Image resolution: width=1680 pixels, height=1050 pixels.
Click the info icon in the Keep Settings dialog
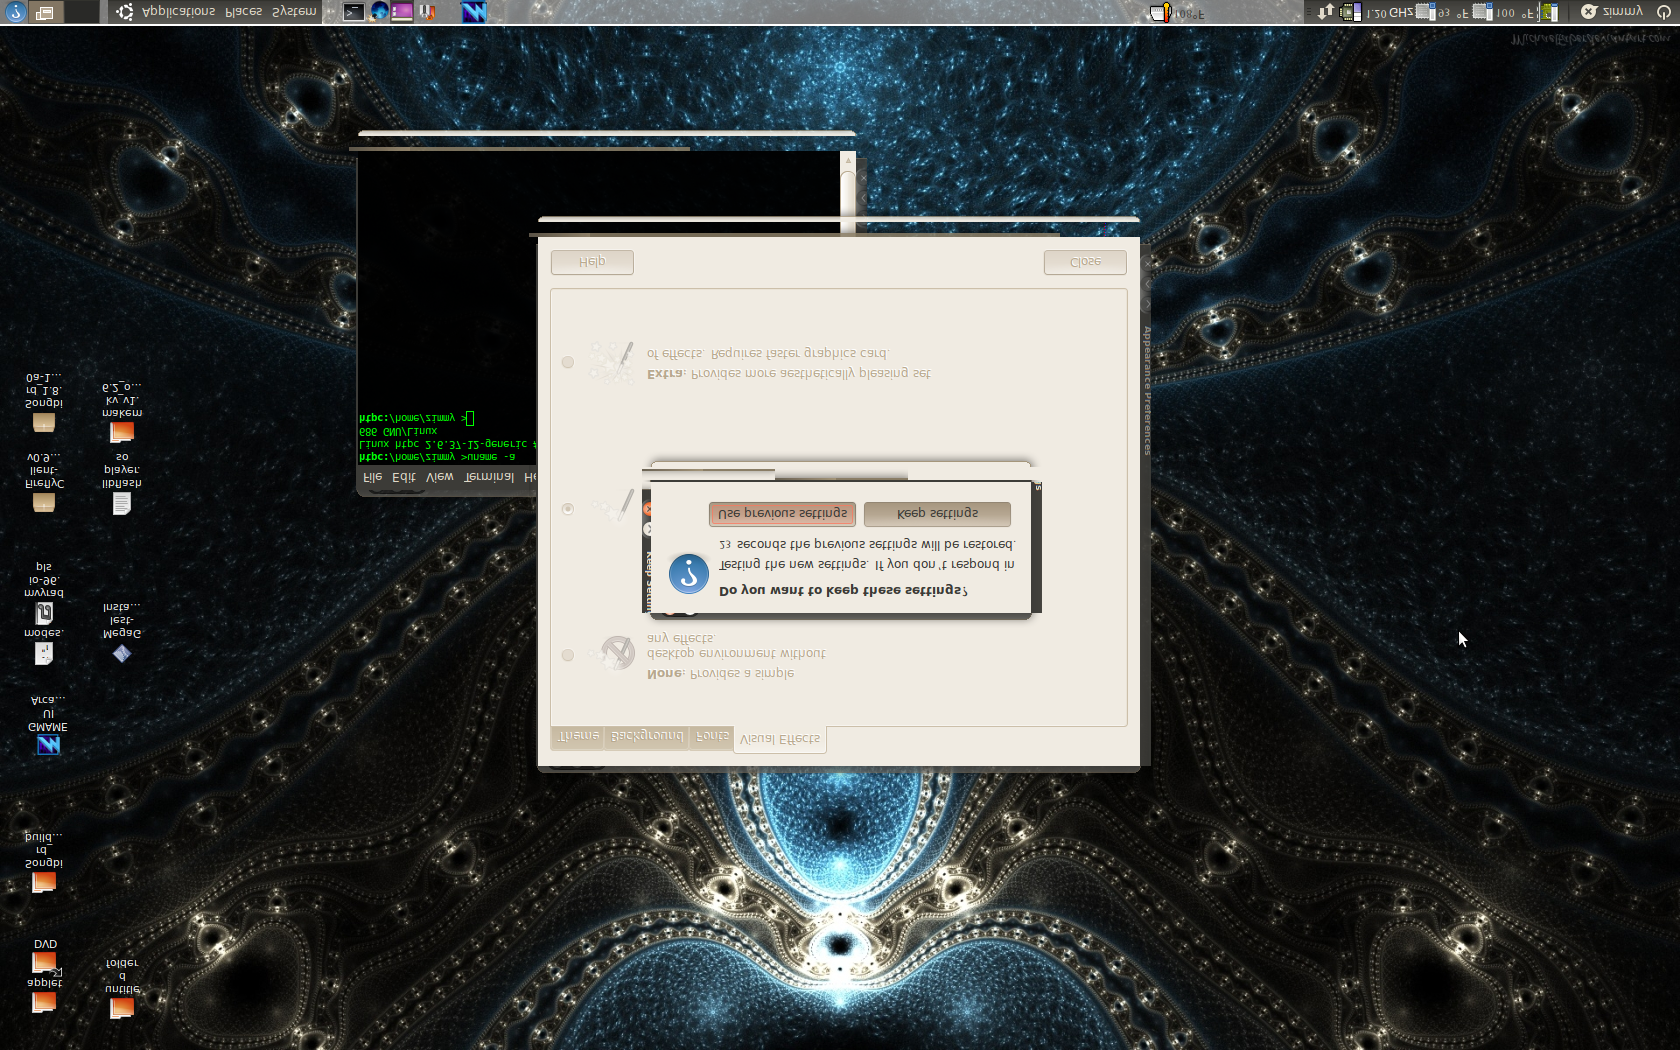688,574
